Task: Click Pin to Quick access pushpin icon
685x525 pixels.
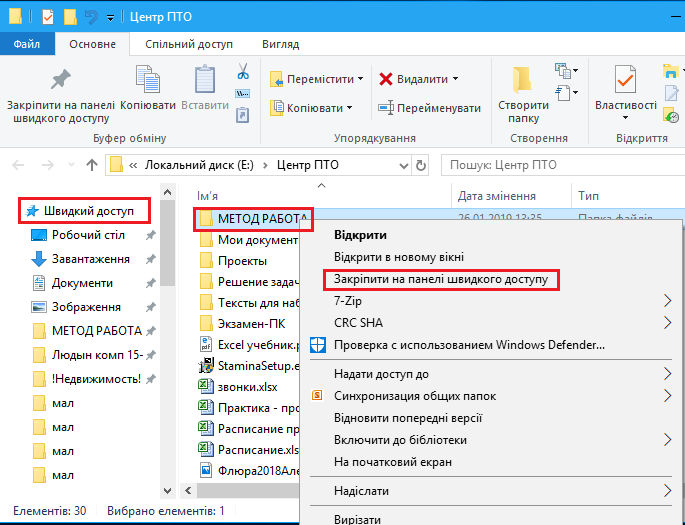Action: pos(61,80)
